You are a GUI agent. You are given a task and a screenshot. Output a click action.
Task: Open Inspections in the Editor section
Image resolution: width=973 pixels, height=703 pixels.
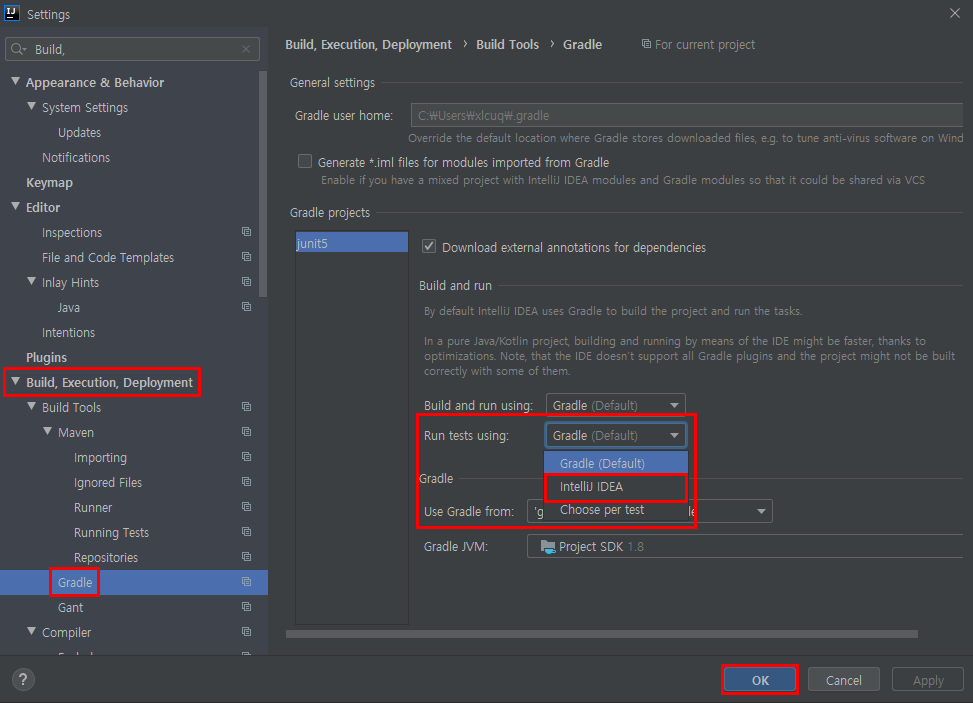coord(72,233)
